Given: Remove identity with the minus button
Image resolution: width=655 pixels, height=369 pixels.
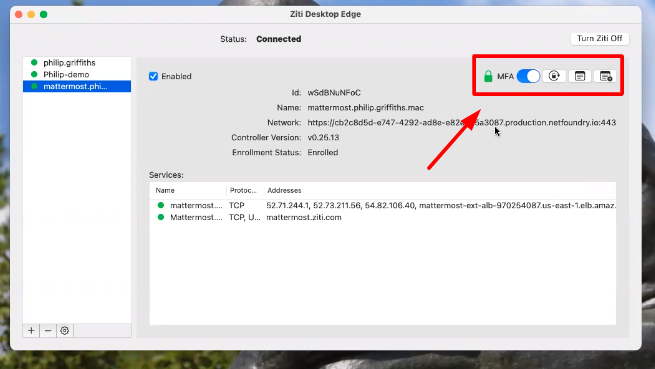Looking at the screenshot, I should (x=48, y=331).
